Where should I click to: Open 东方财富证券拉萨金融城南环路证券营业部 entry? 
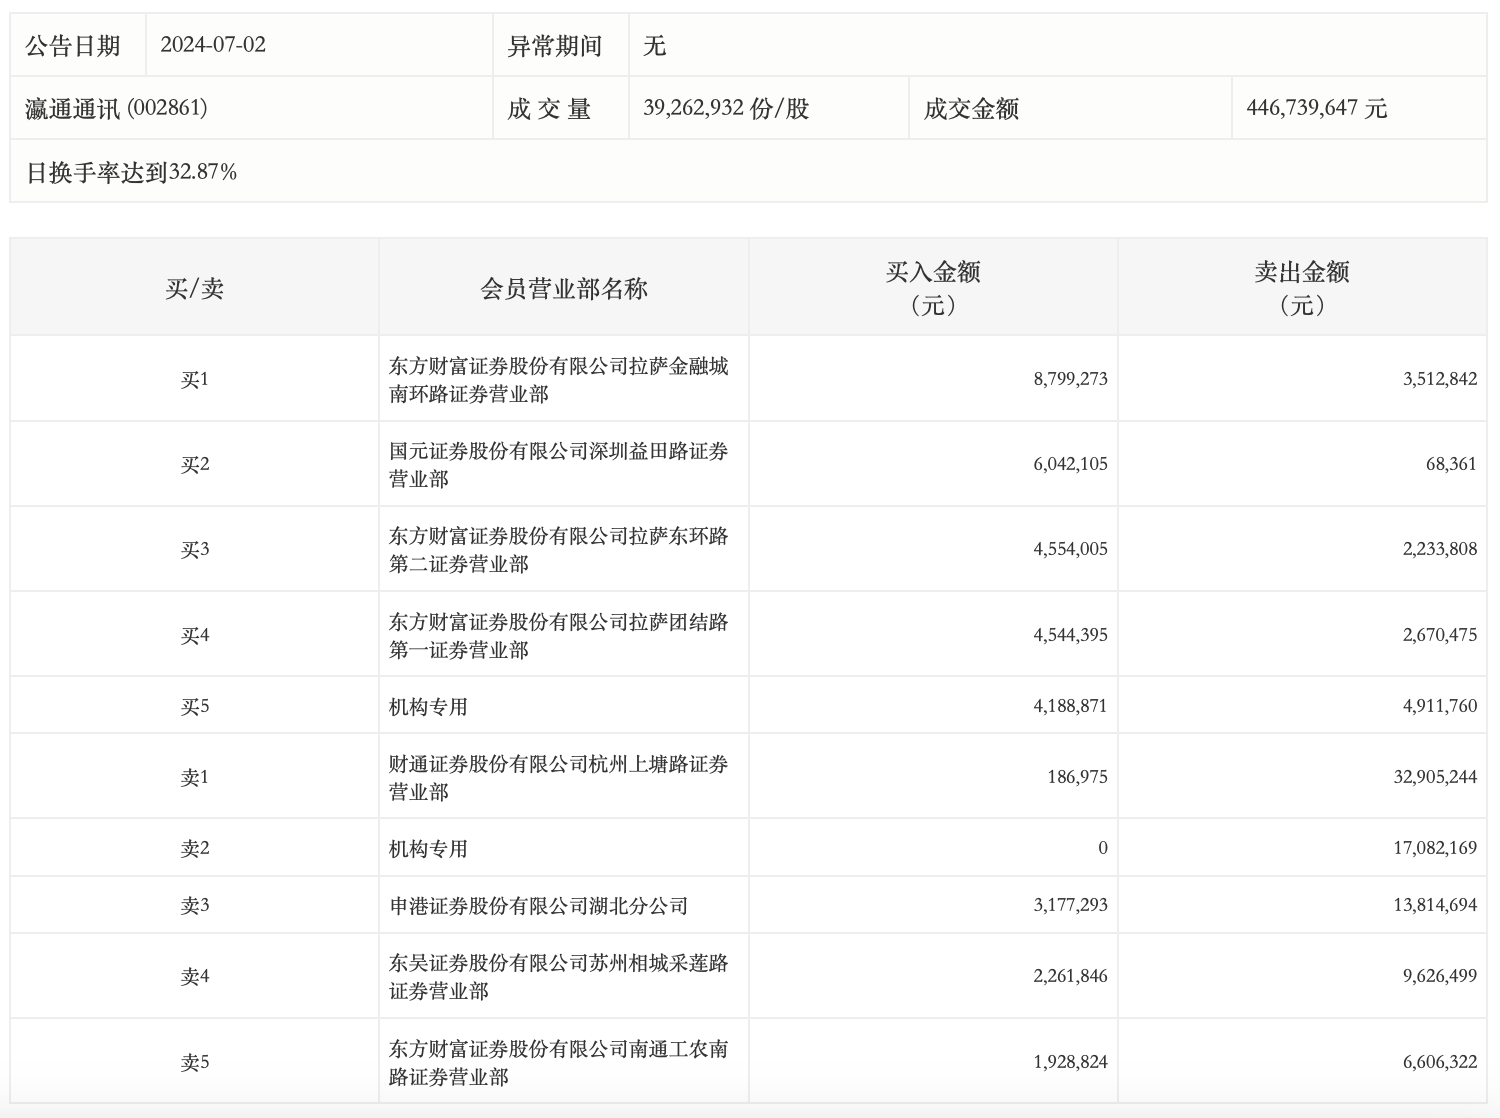click(558, 380)
